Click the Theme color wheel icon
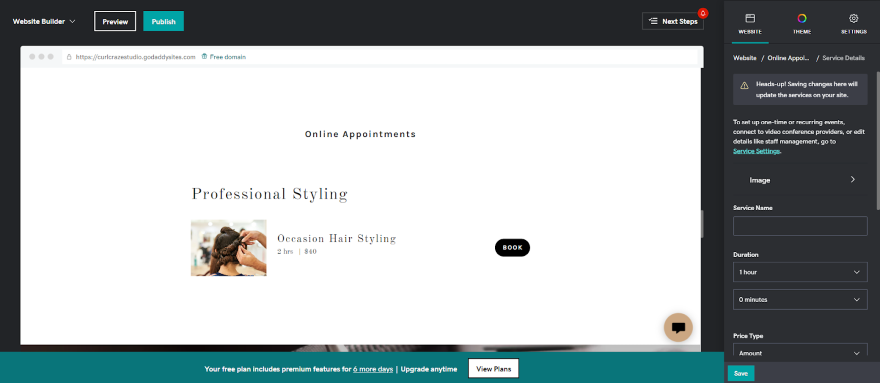 (801, 19)
